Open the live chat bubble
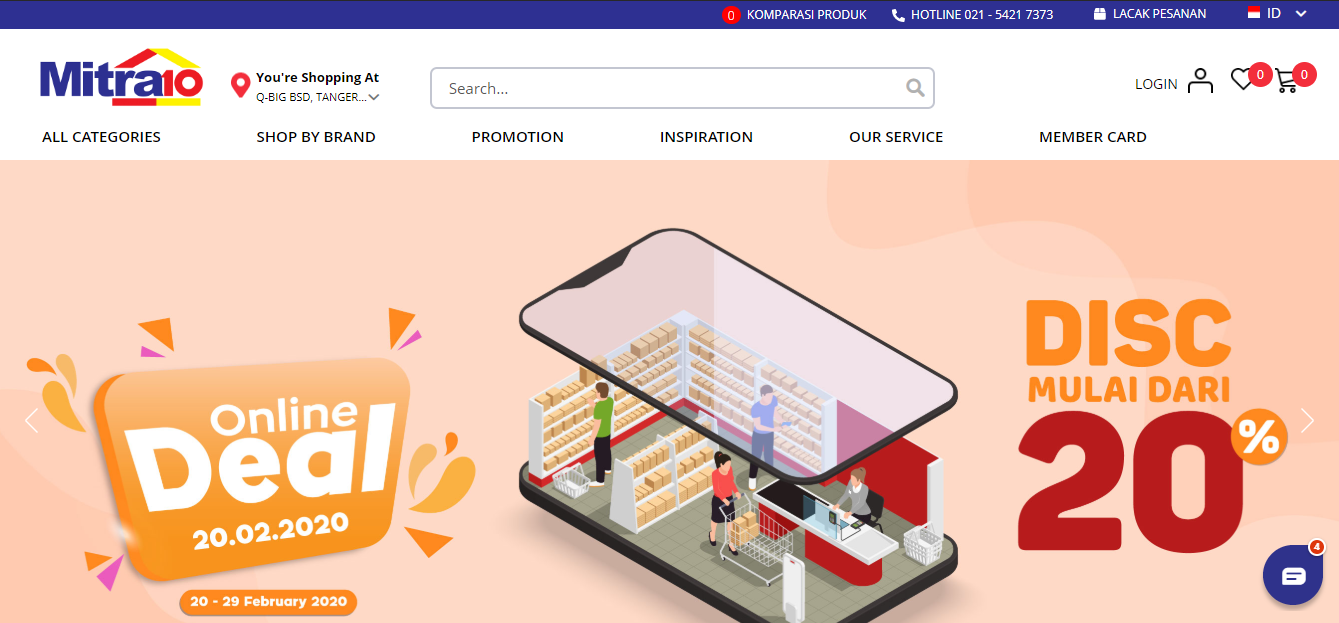 (1293, 575)
